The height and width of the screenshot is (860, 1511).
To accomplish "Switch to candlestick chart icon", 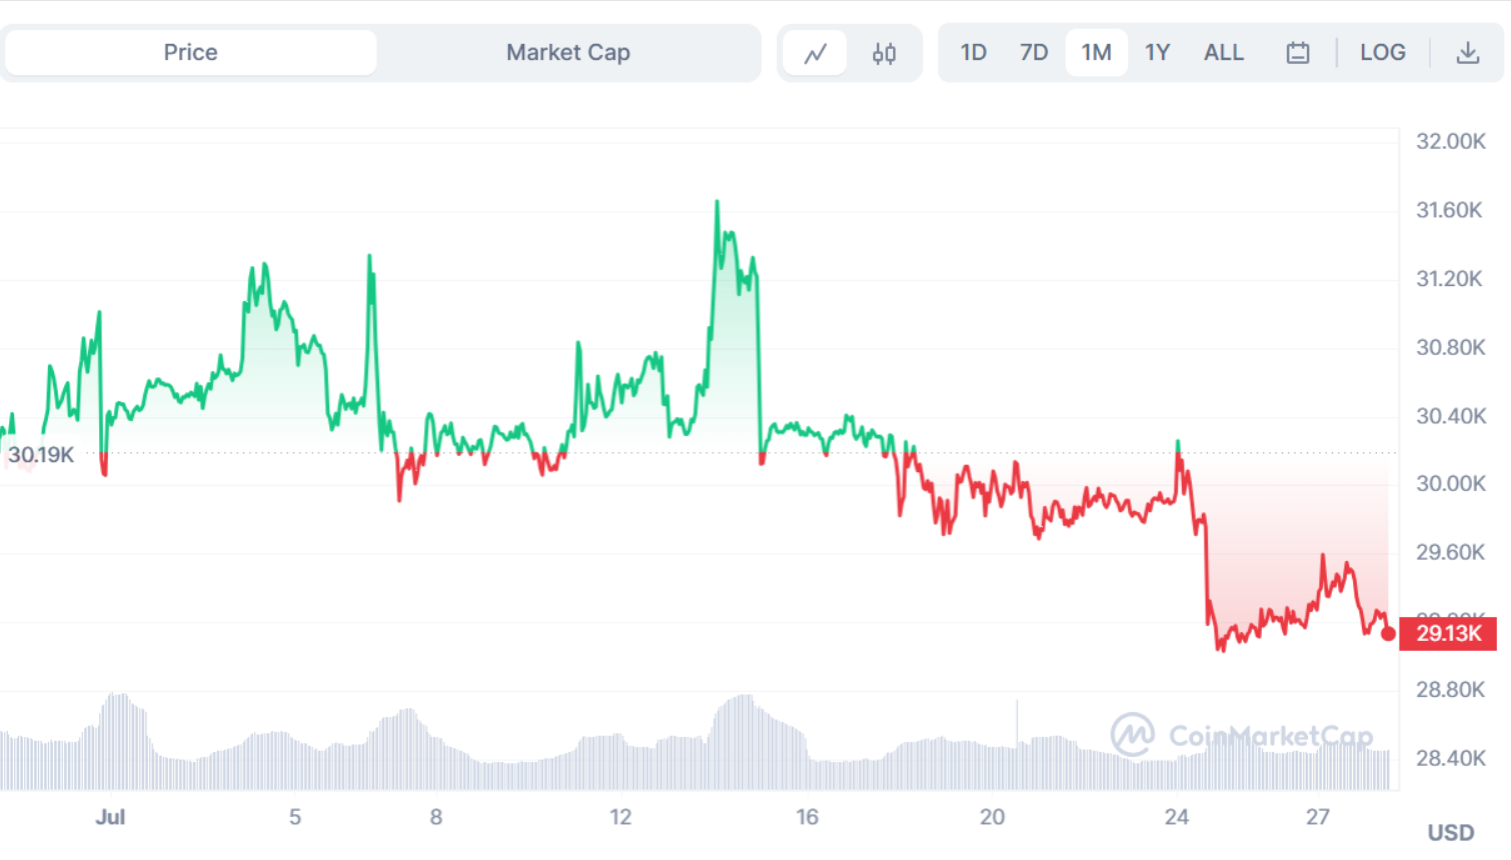I will pos(884,53).
